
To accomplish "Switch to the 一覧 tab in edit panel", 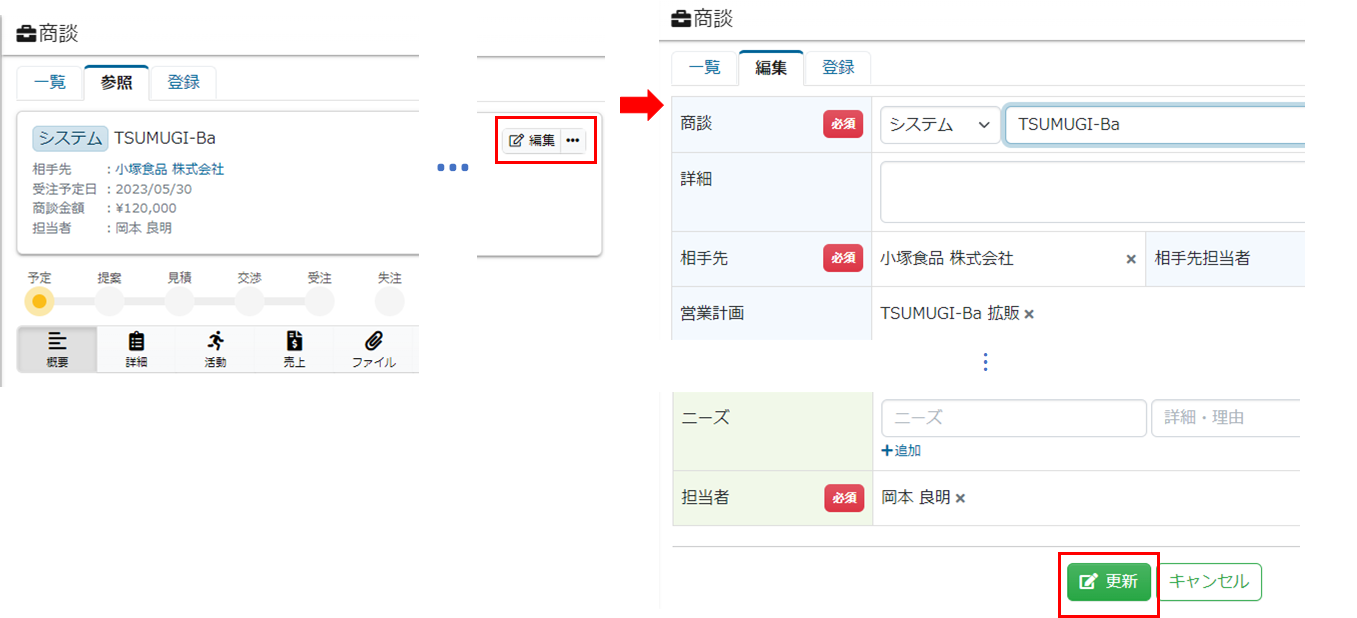I will (x=704, y=68).
